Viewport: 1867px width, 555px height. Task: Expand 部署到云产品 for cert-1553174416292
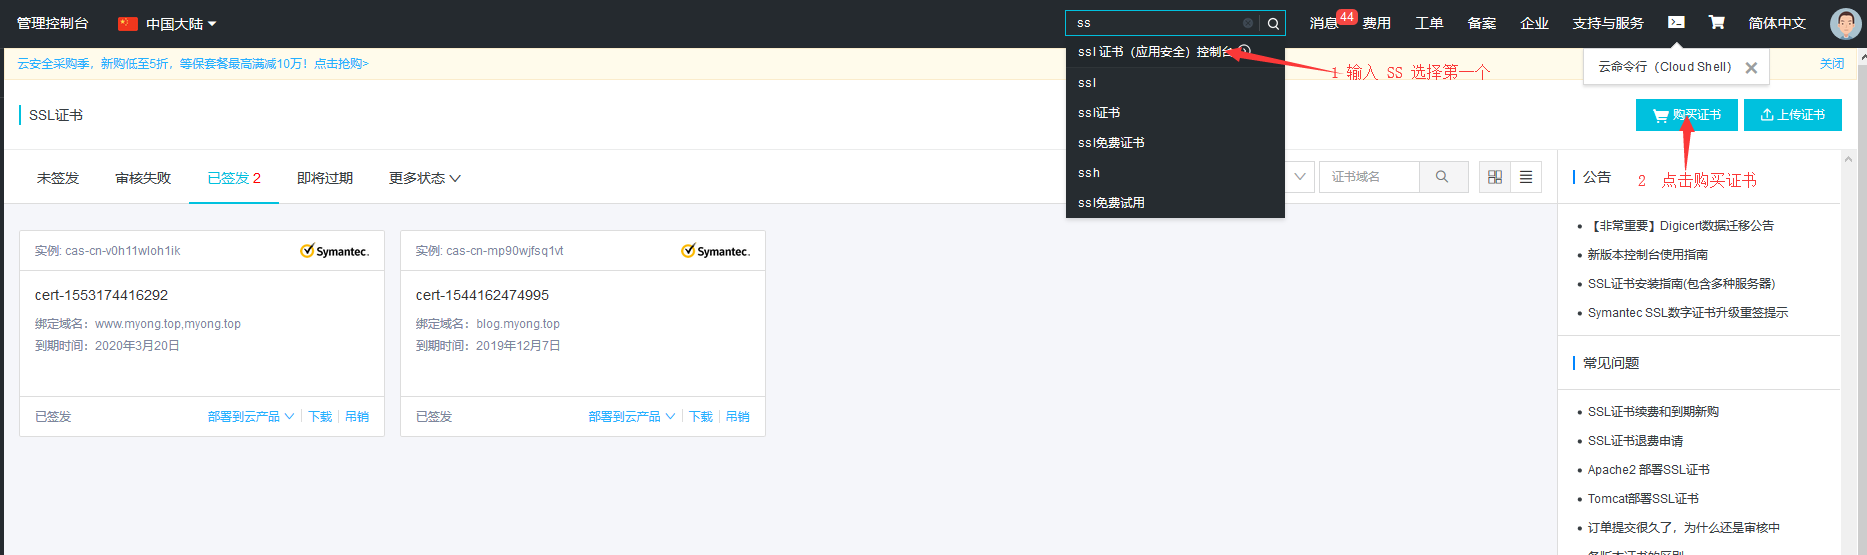251,416
